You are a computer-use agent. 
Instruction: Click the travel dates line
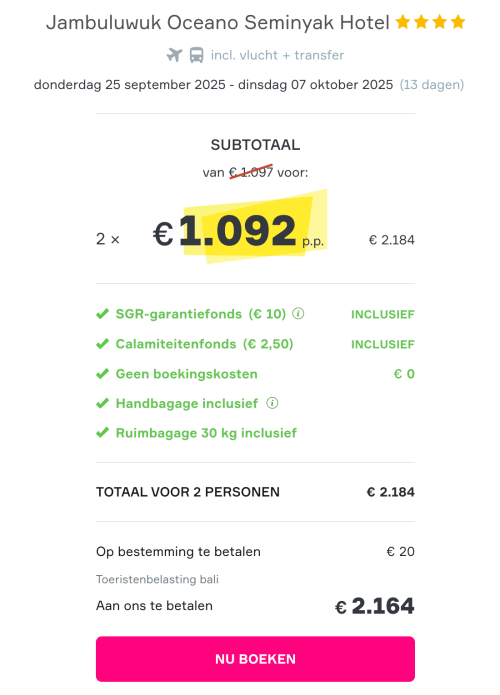click(249, 85)
